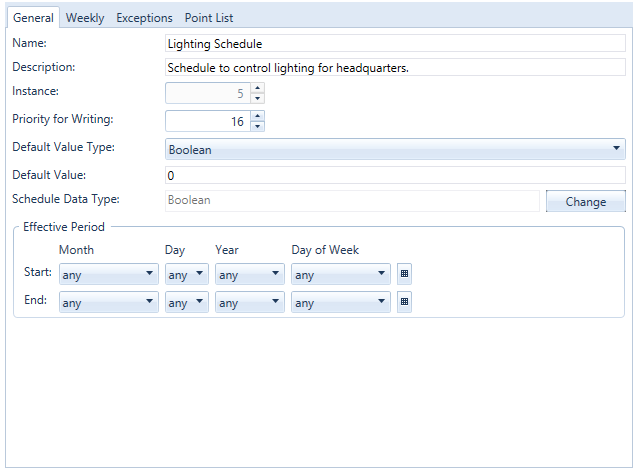Open the End Month dropdown
The image size is (637, 473).
pyautogui.click(x=108, y=302)
